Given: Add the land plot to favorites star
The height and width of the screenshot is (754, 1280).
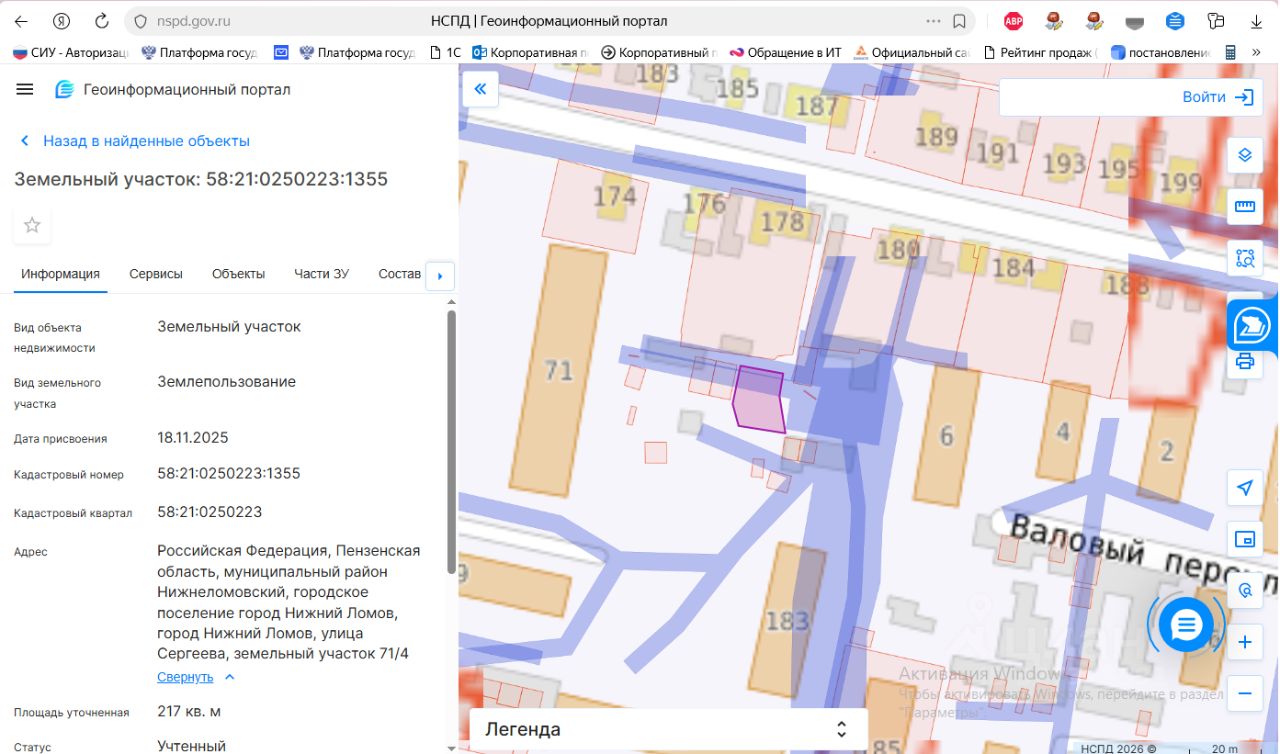Looking at the screenshot, I should (x=32, y=225).
